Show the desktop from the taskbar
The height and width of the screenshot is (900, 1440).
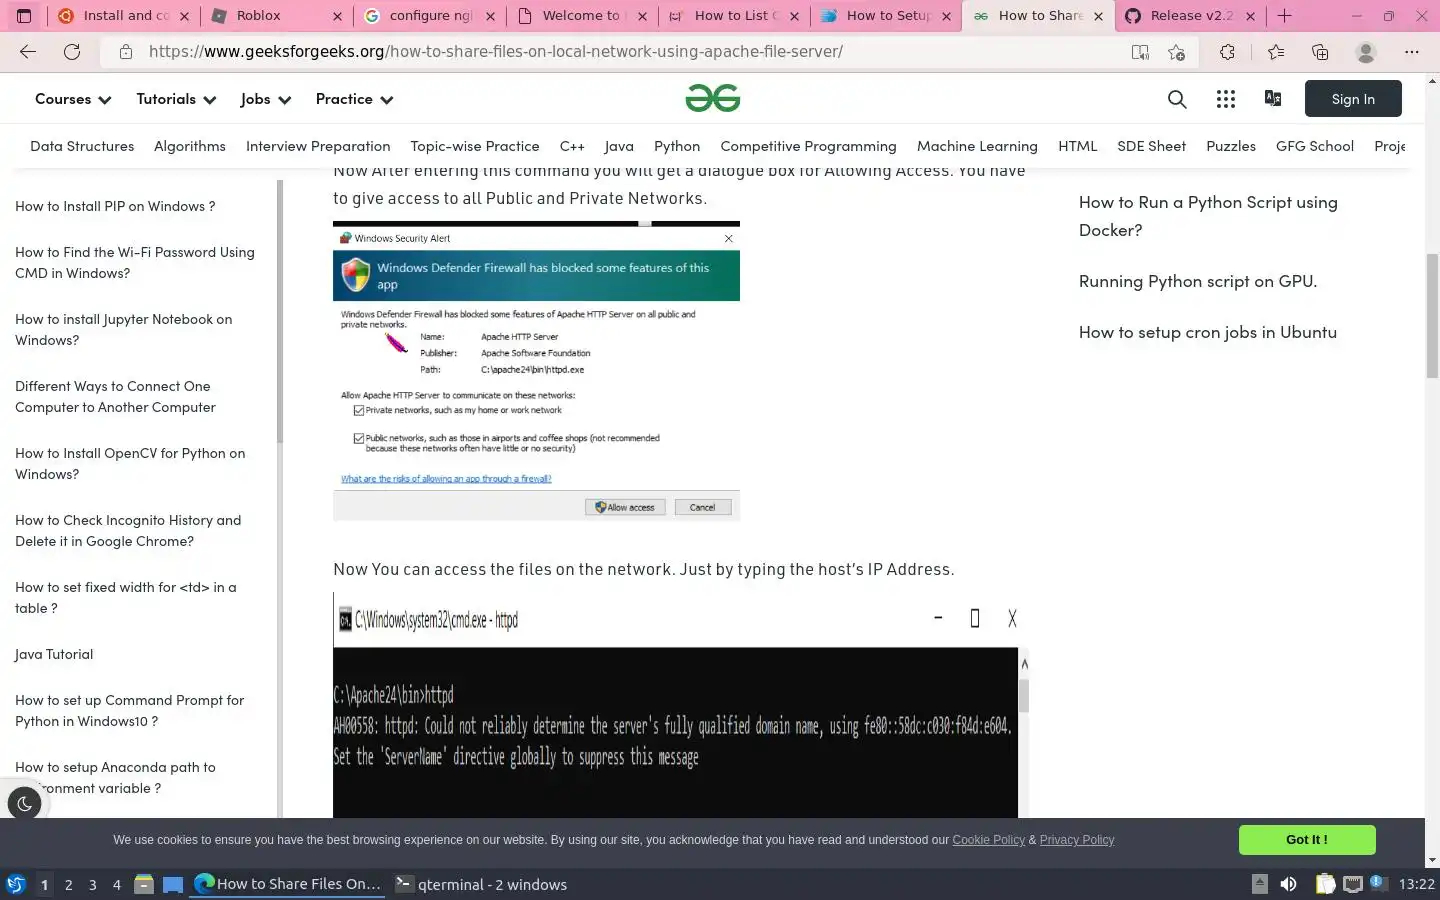173,884
